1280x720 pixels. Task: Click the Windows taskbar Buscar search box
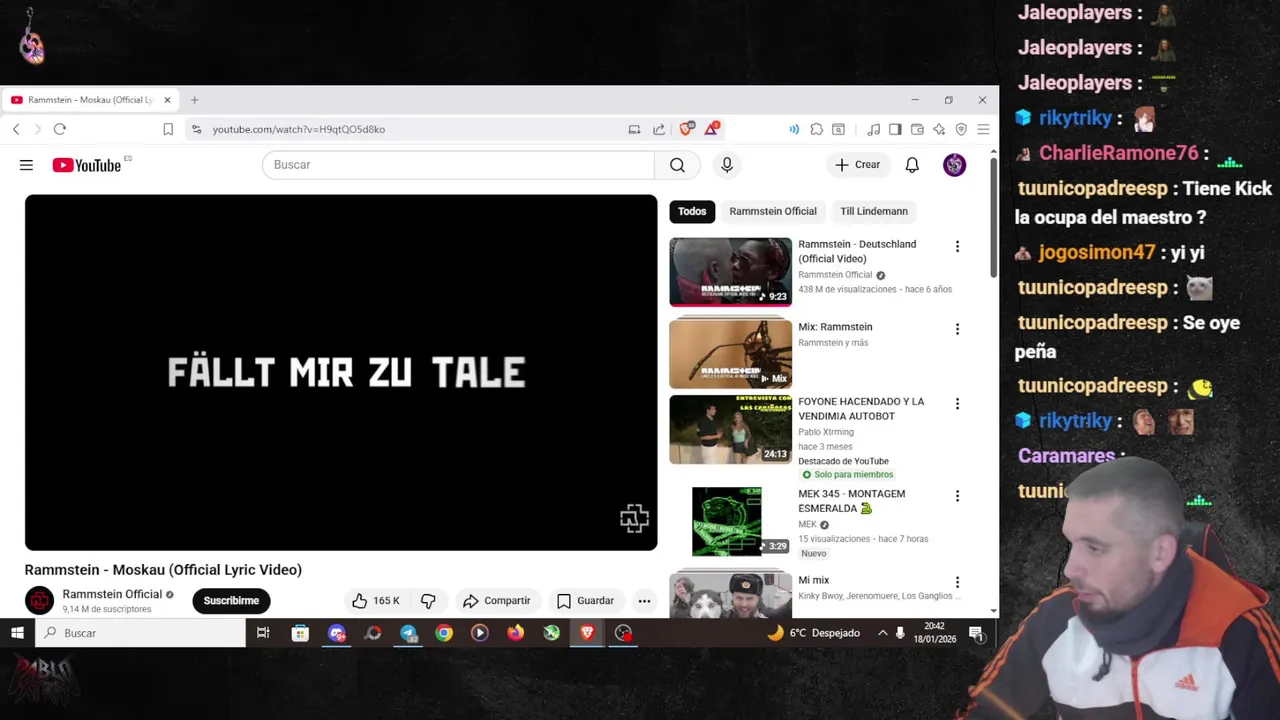tap(140, 633)
